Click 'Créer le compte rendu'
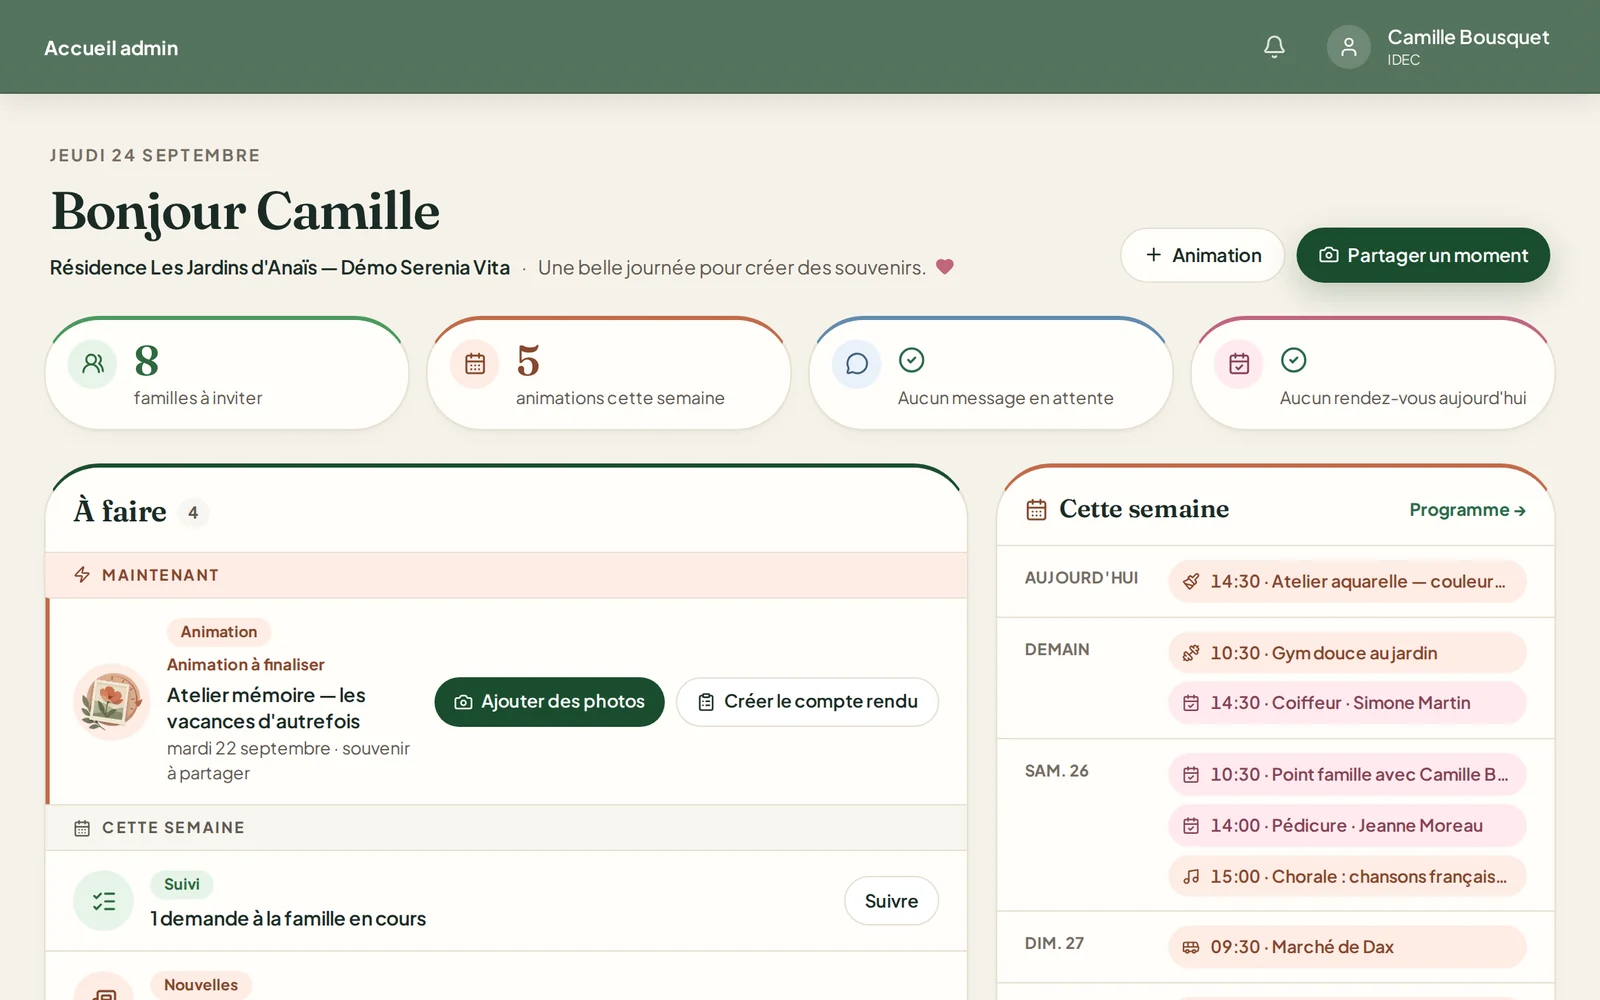This screenshot has height=1000, width=1600. pos(807,702)
